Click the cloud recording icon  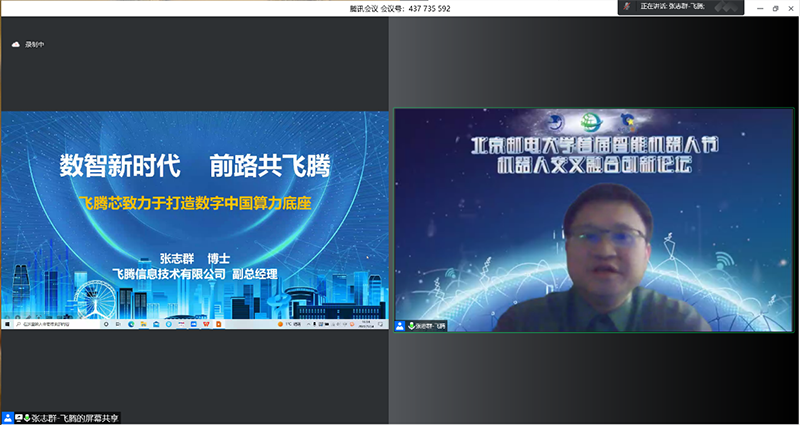[x=15, y=45]
